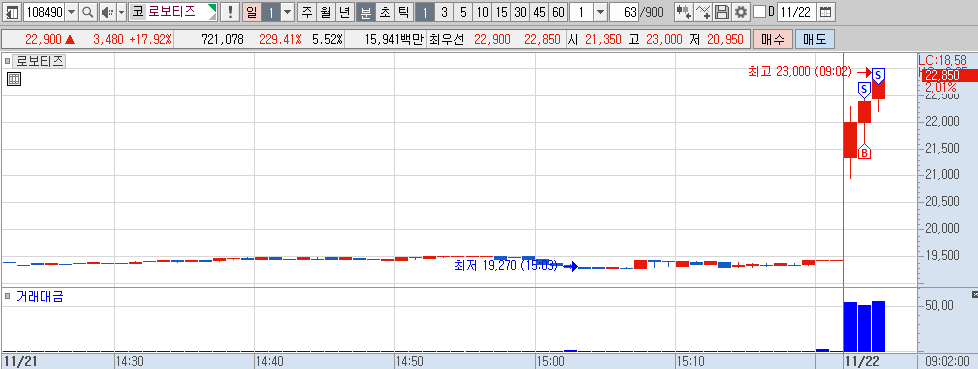Save the chart with the floppy disk icon
978x369 pixels.
[x=722, y=12]
